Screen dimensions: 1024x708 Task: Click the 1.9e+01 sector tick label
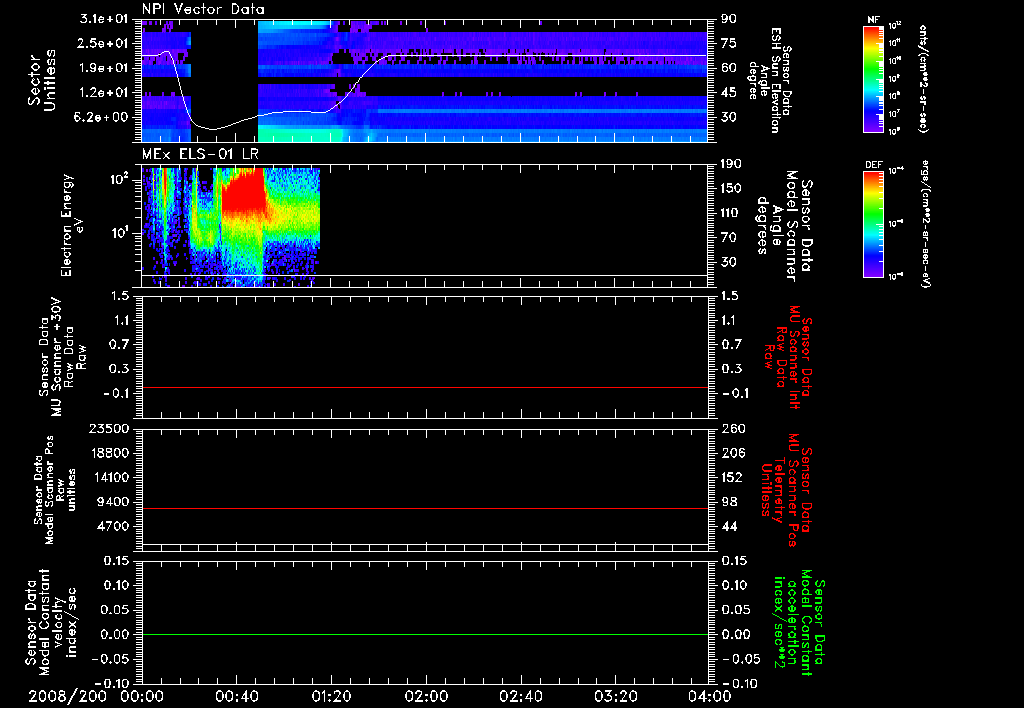click(x=103, y=68)
